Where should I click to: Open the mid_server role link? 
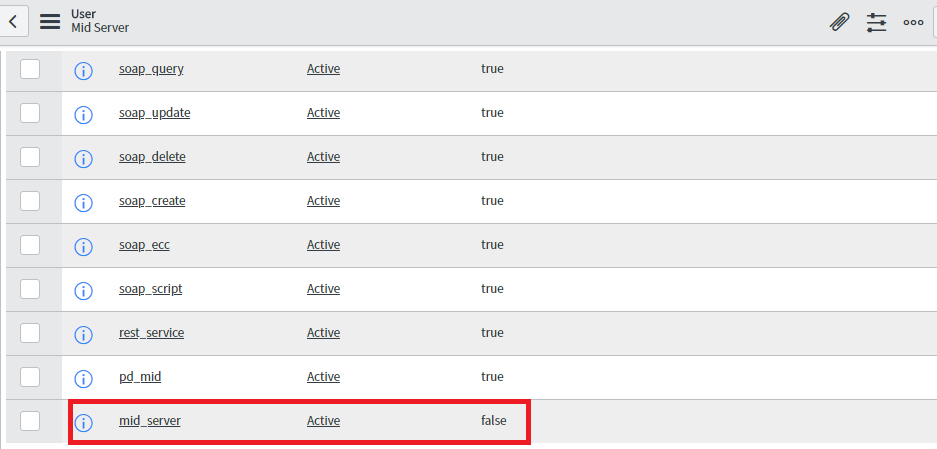pos(150,421)
